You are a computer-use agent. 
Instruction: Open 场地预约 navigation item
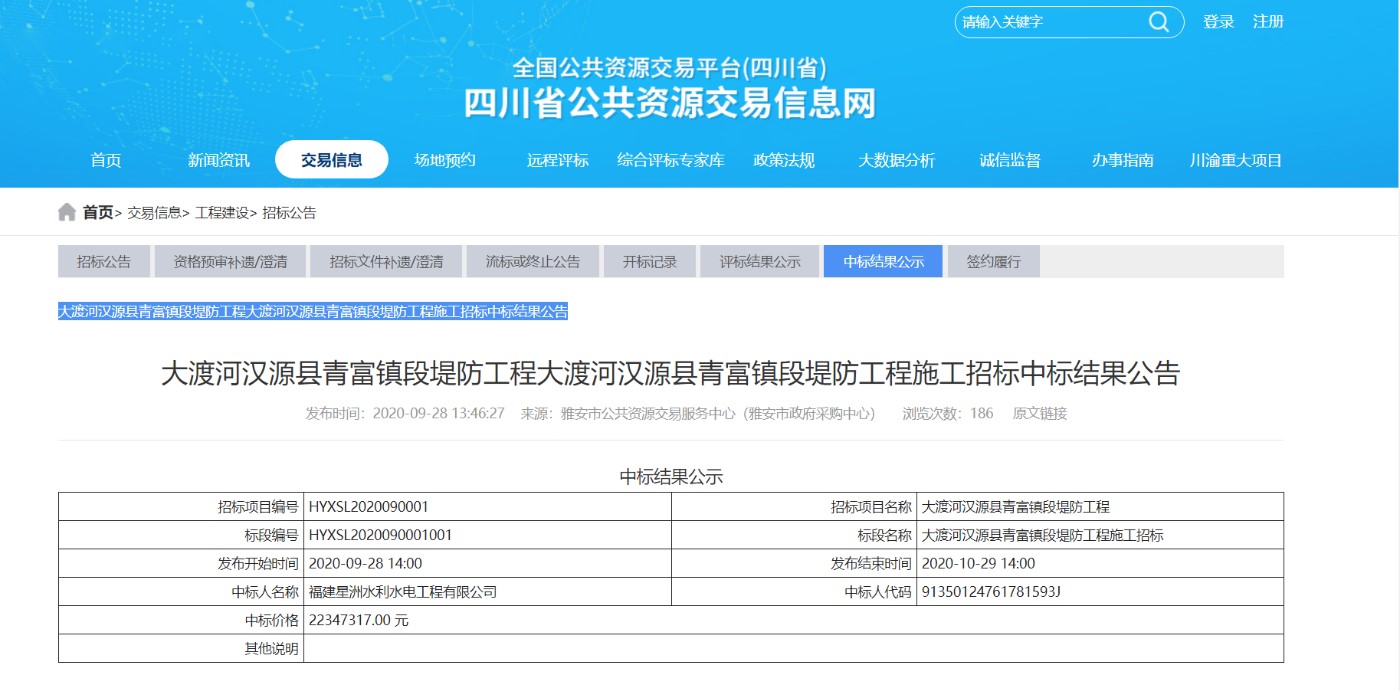click(x=445, y=160)
